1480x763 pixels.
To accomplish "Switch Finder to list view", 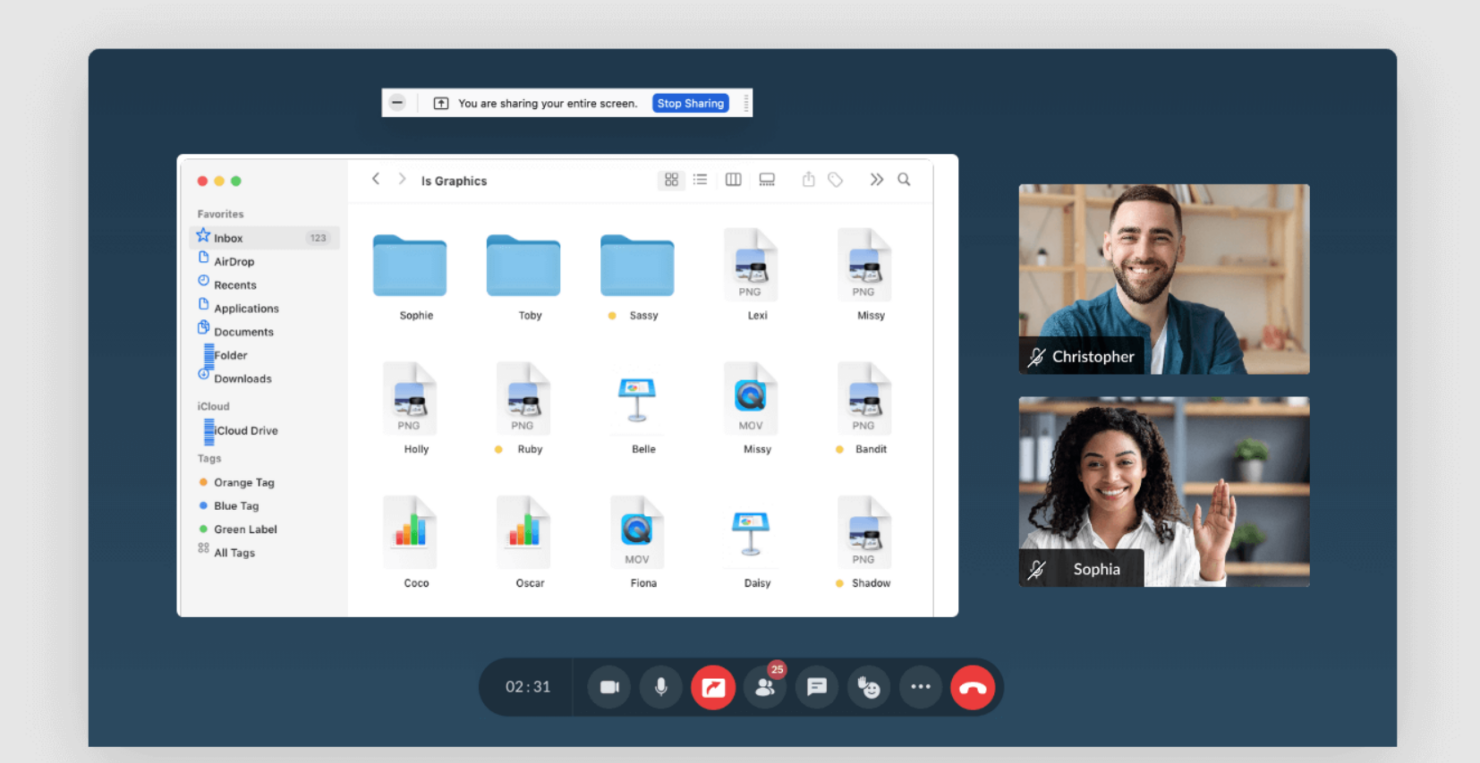I will pos(700,180).
